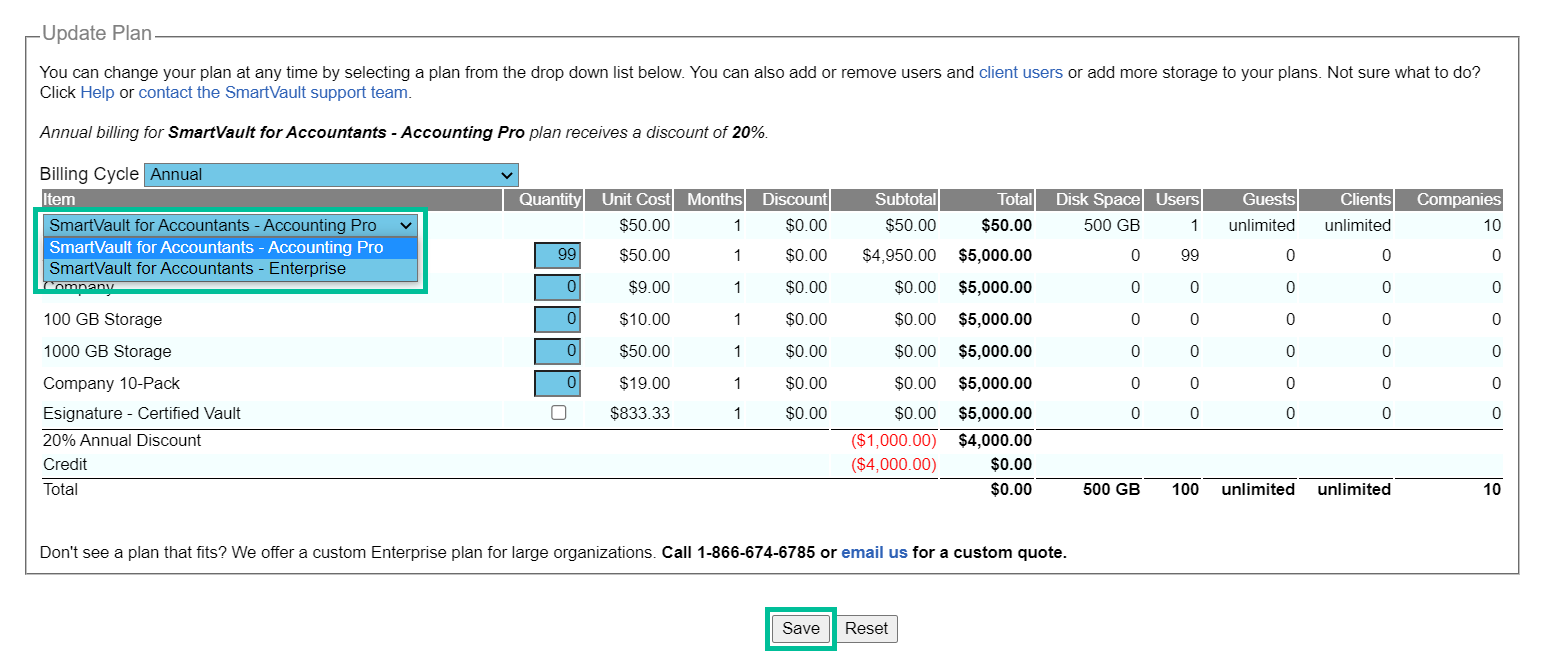Click the $4,950.00 subtotal value
Image resolution: width=1541 pixels, height=660 pixels.
[899, 256]
